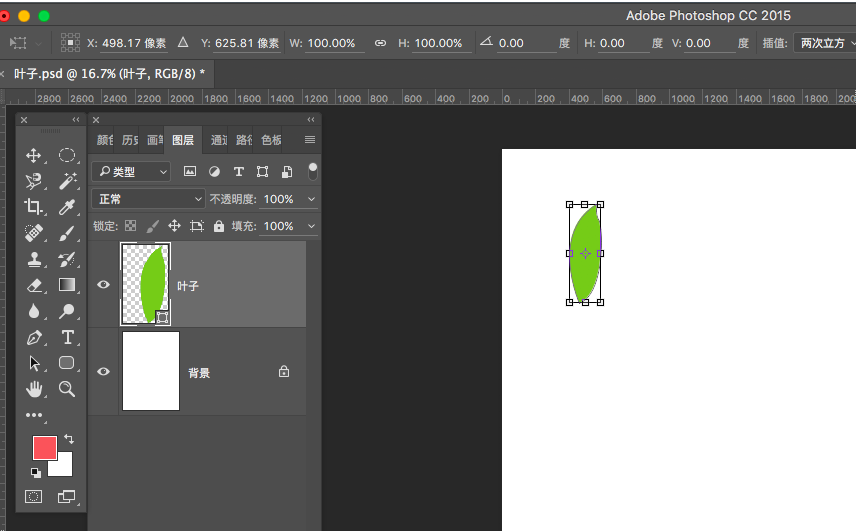Select the Healing Brush tool
856x531 pixels.
click(34, 233)
